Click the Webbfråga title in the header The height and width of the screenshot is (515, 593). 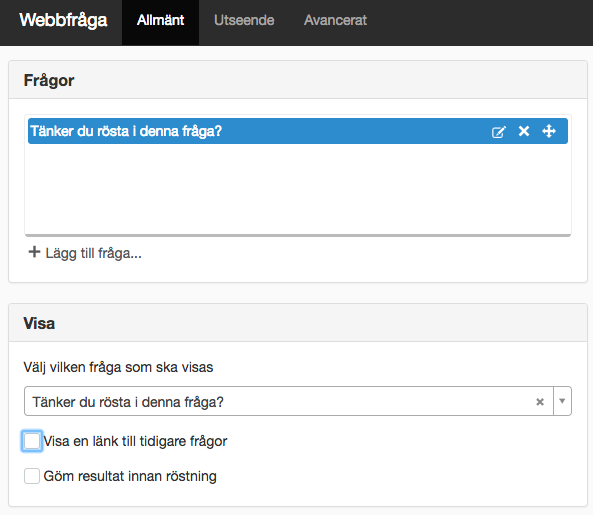[63, 20]
